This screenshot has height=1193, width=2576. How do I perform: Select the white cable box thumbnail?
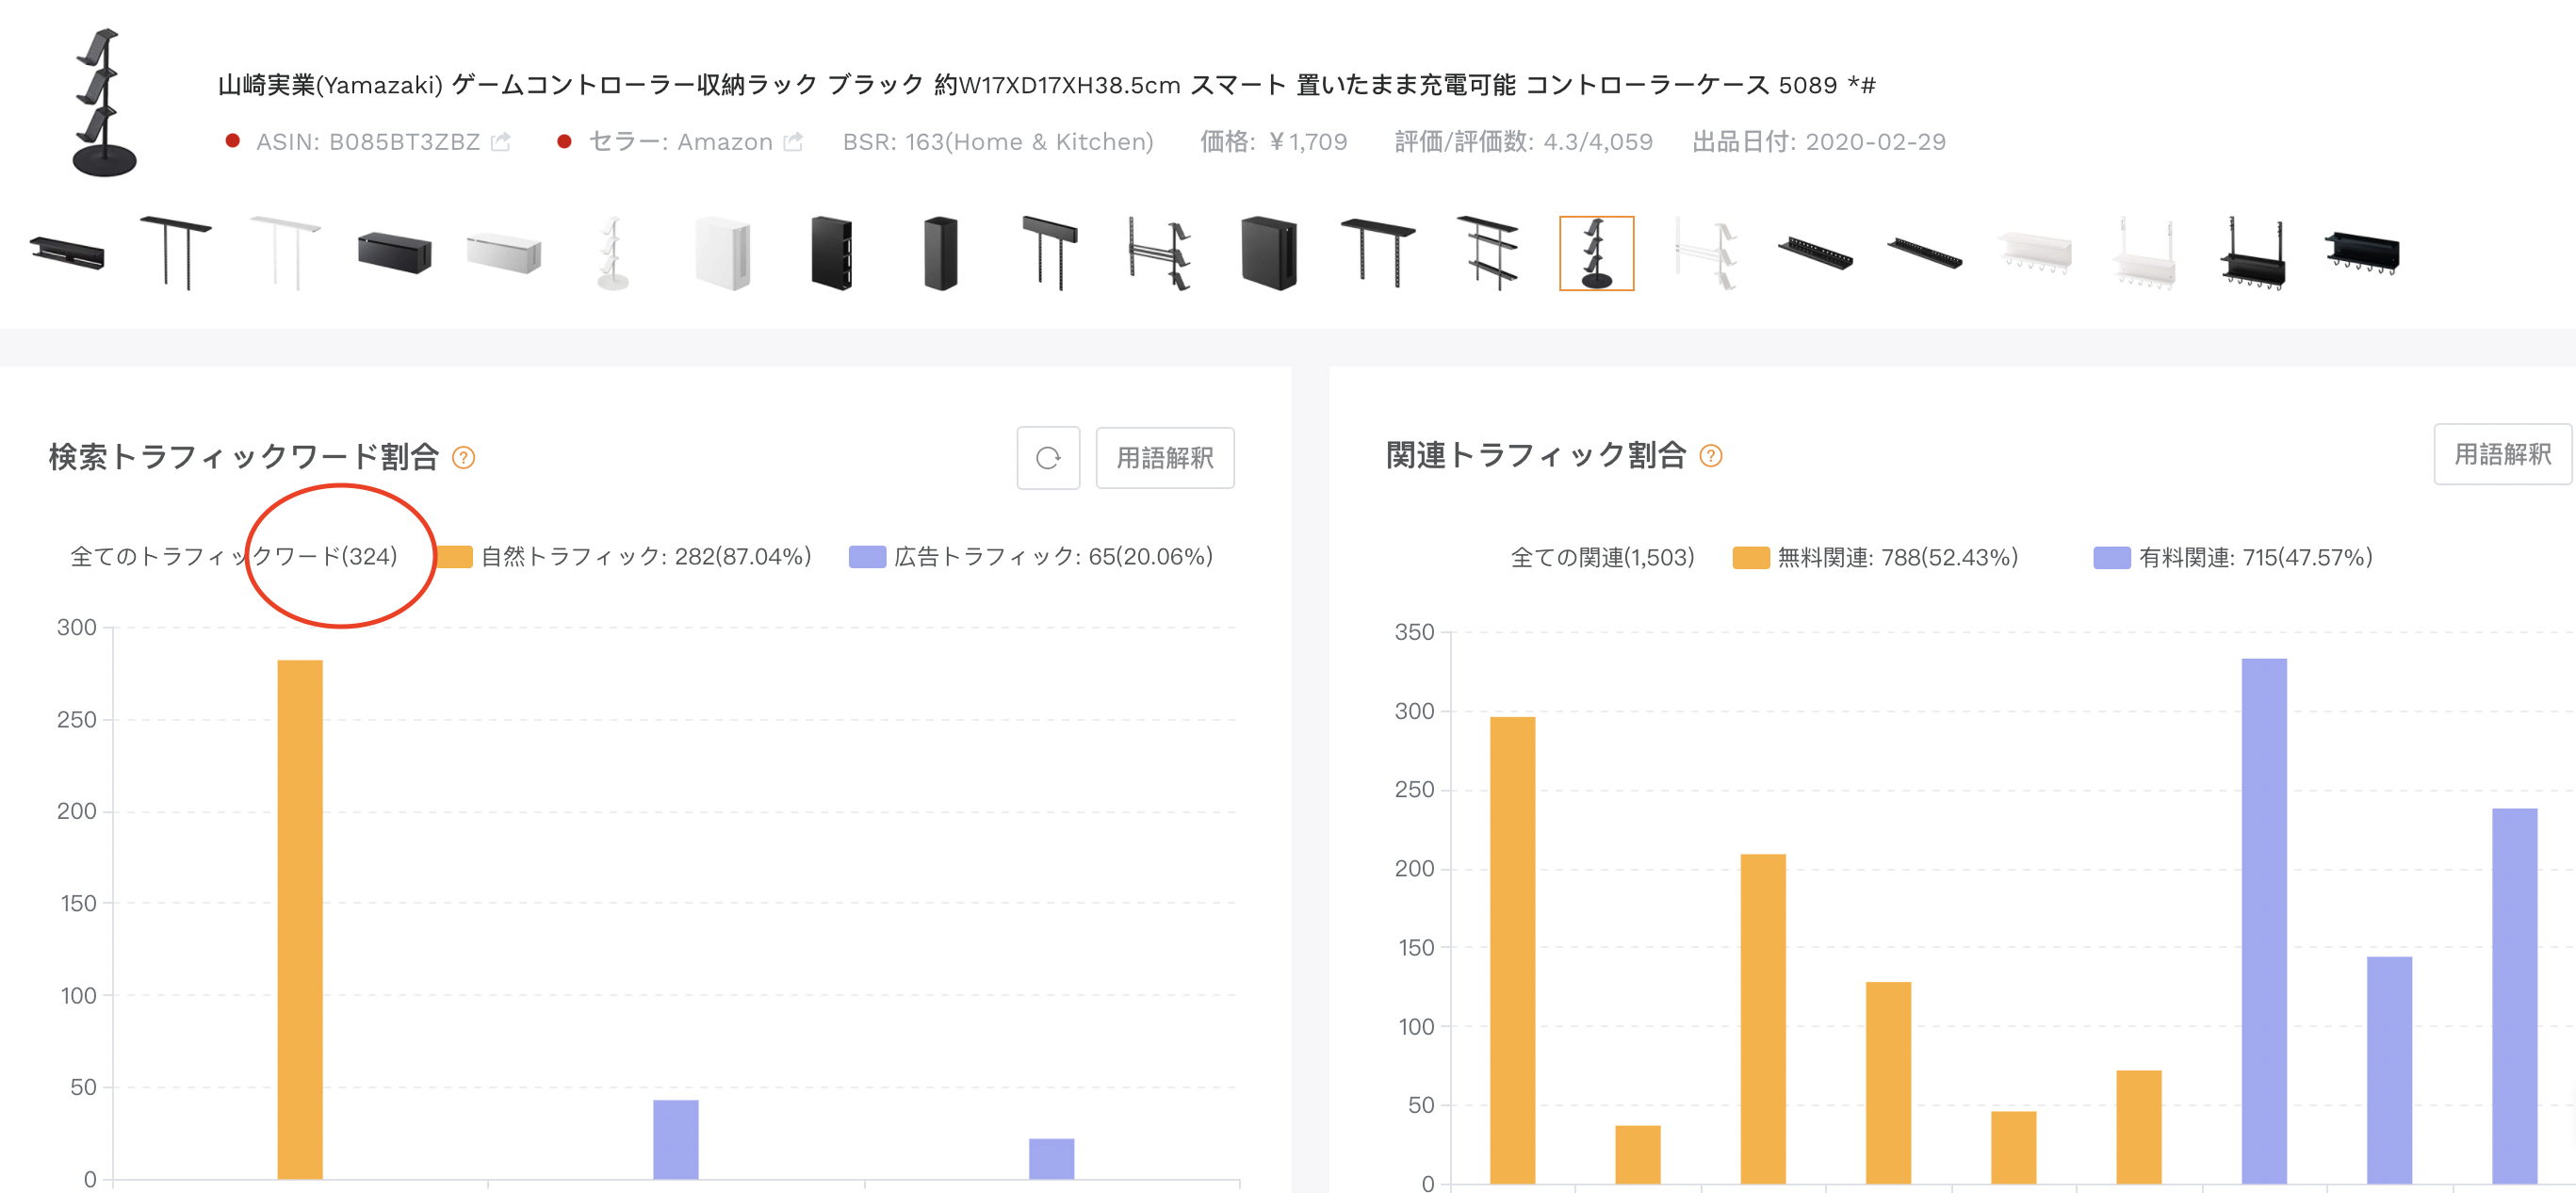tap(504, 253)
